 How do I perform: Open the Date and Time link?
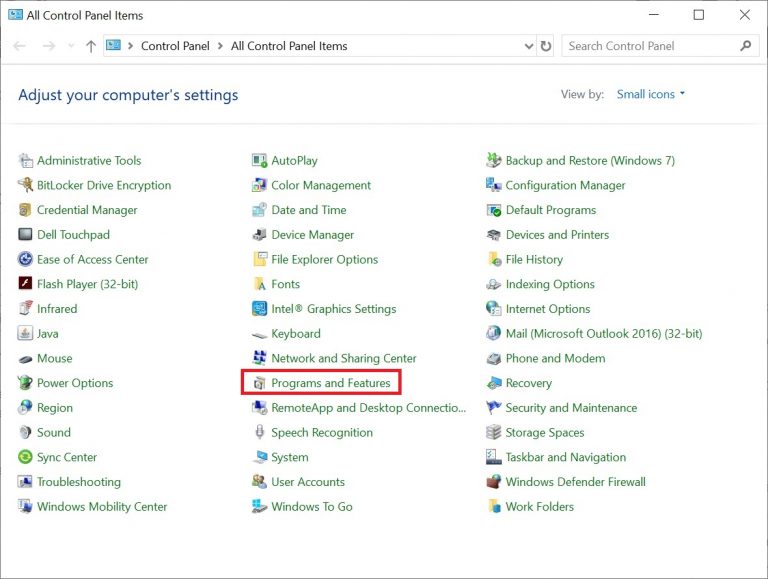click(309, 210)
